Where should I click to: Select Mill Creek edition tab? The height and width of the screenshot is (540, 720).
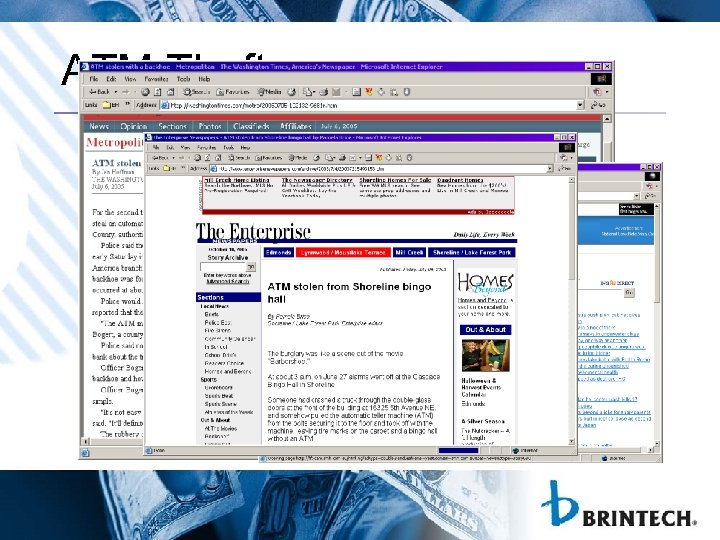point(409,253)
